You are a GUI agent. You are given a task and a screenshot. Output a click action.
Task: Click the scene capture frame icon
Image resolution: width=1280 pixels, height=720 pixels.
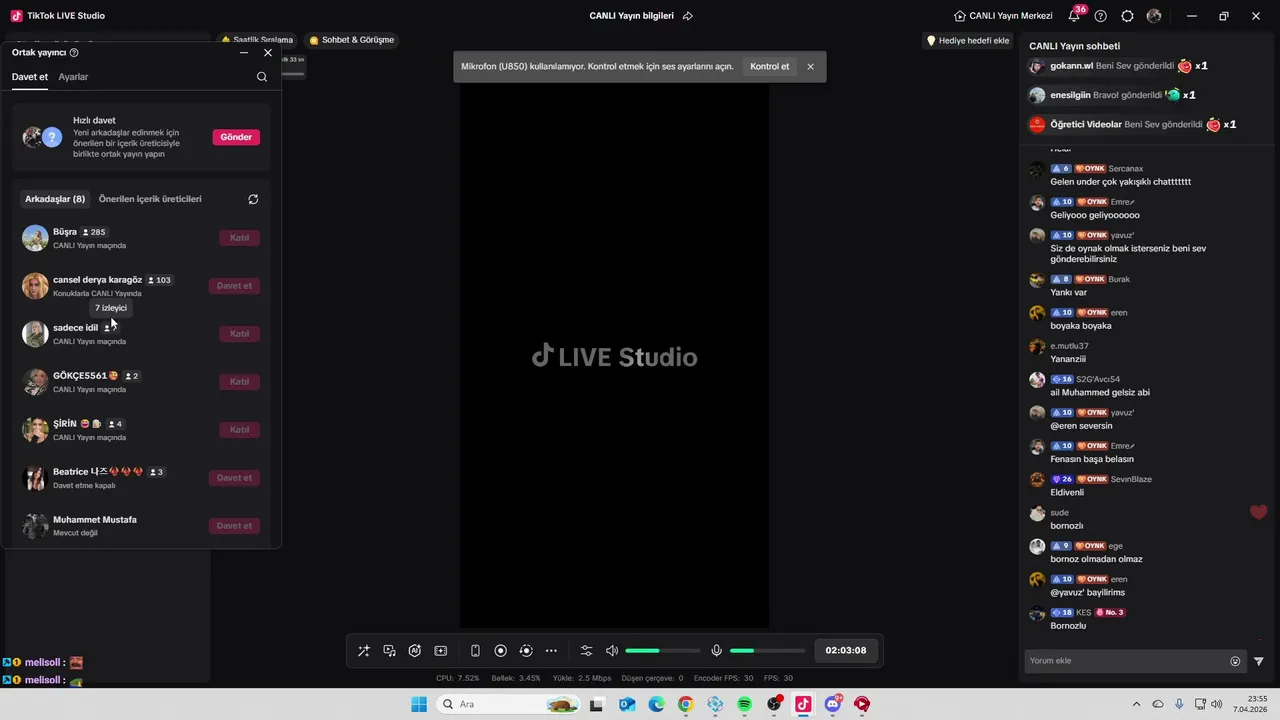(x=441, y=651)
